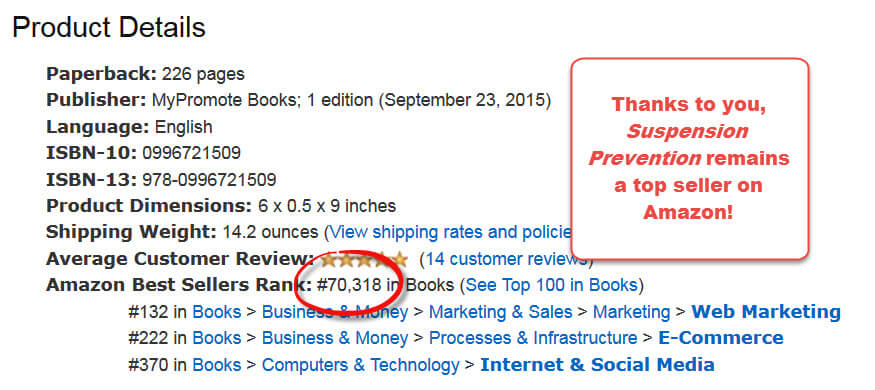
Task: Go to the Marketing subcategory link
Action: tap(631, 312)
